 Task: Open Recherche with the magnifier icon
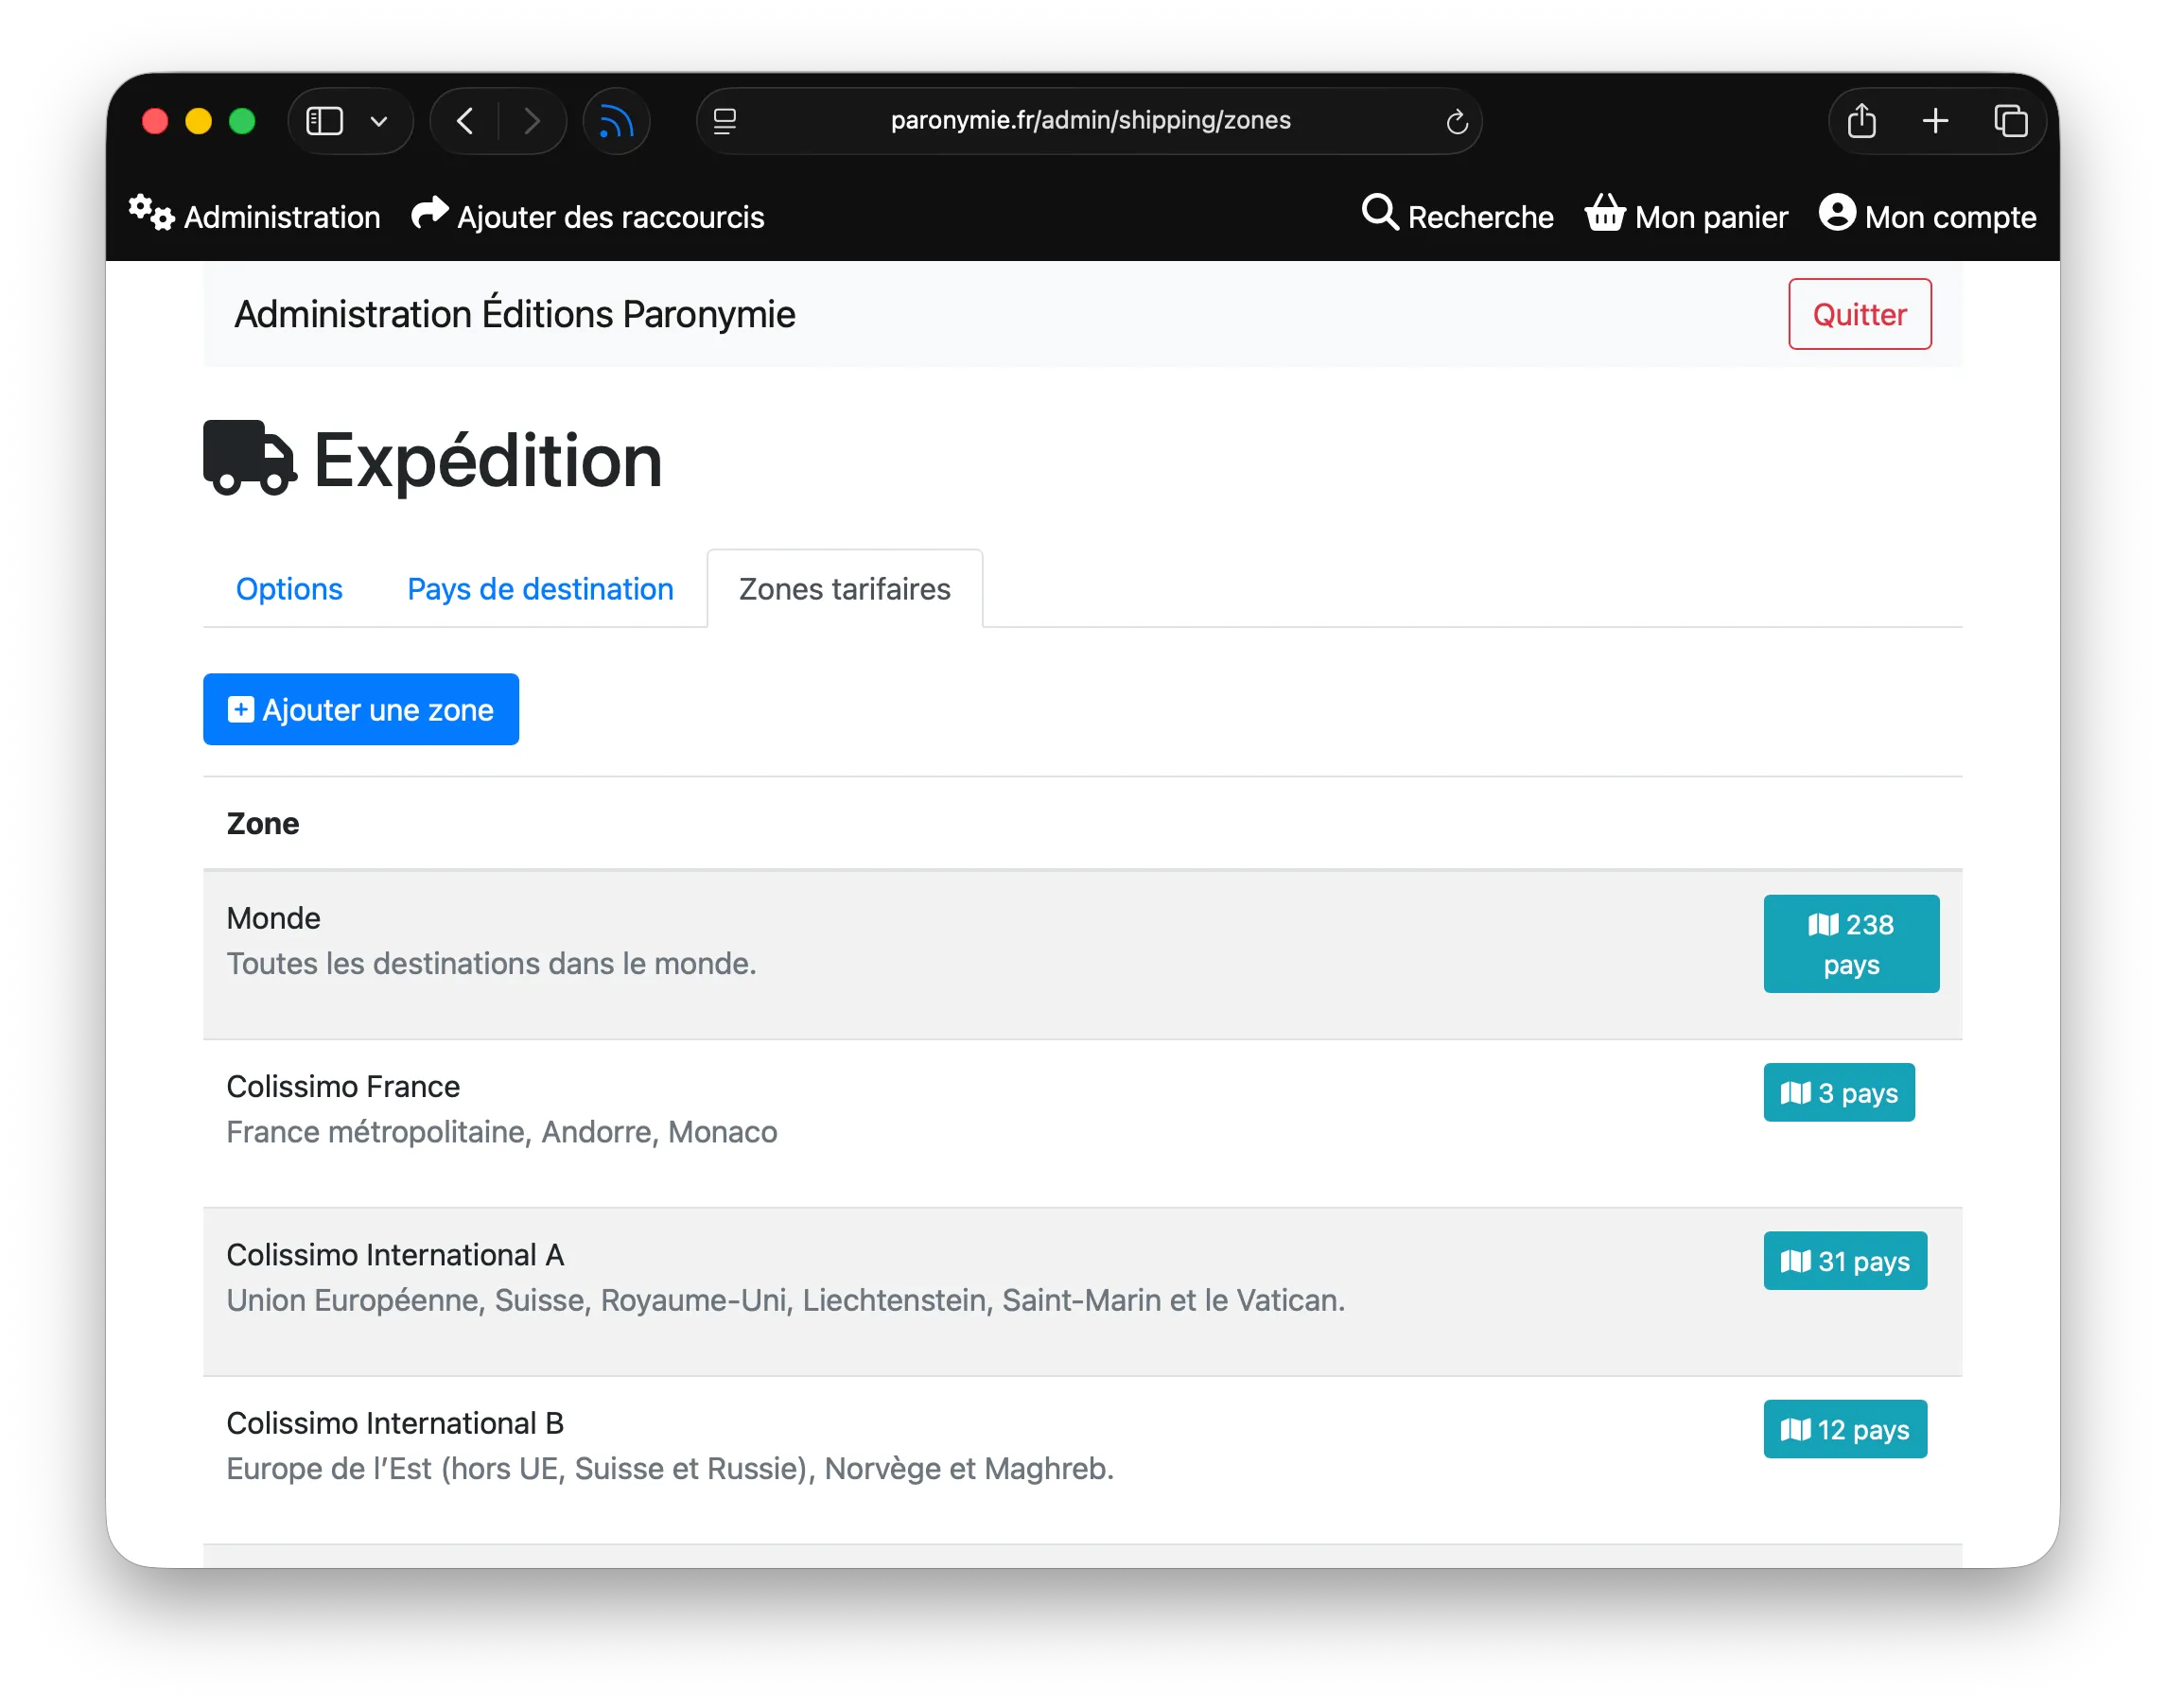(x=1457, y=216)
